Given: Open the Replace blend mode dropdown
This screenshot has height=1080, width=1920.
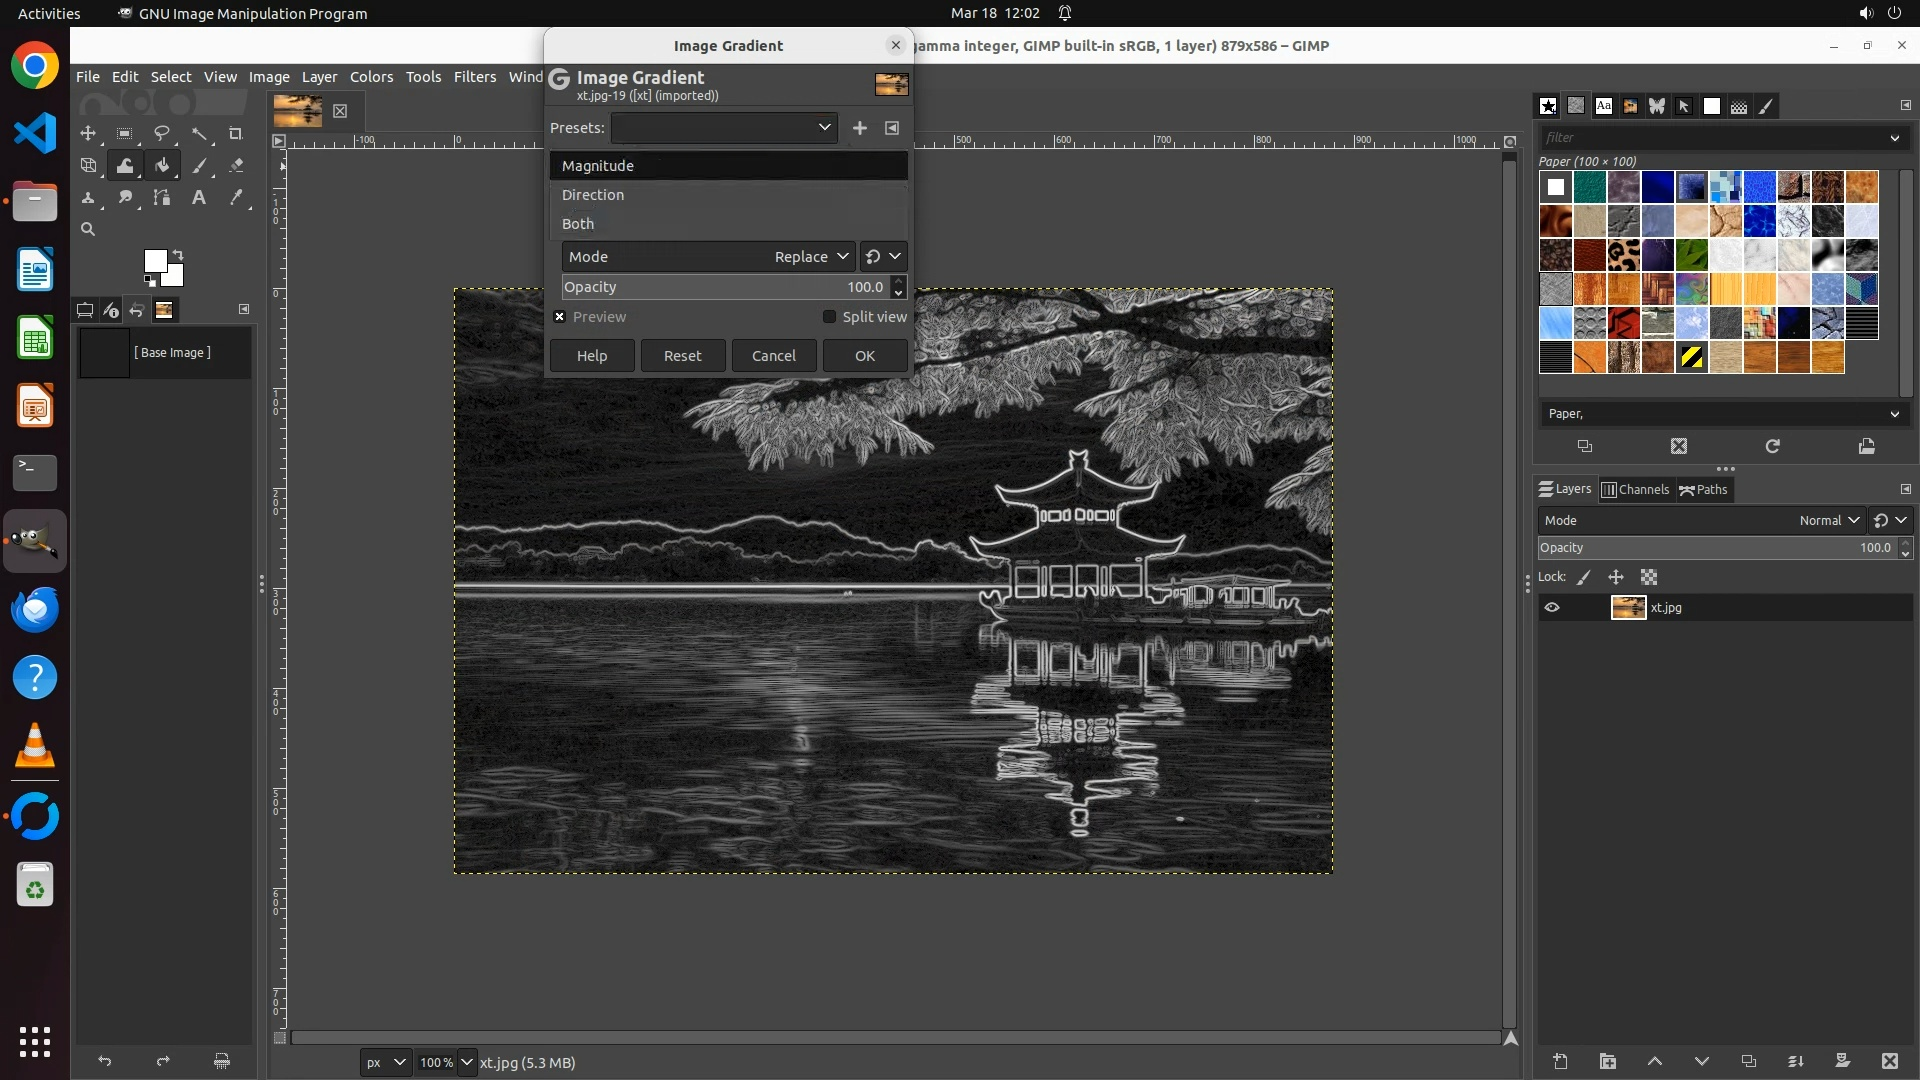Looking at the screenshot, I should coord(810,257).
